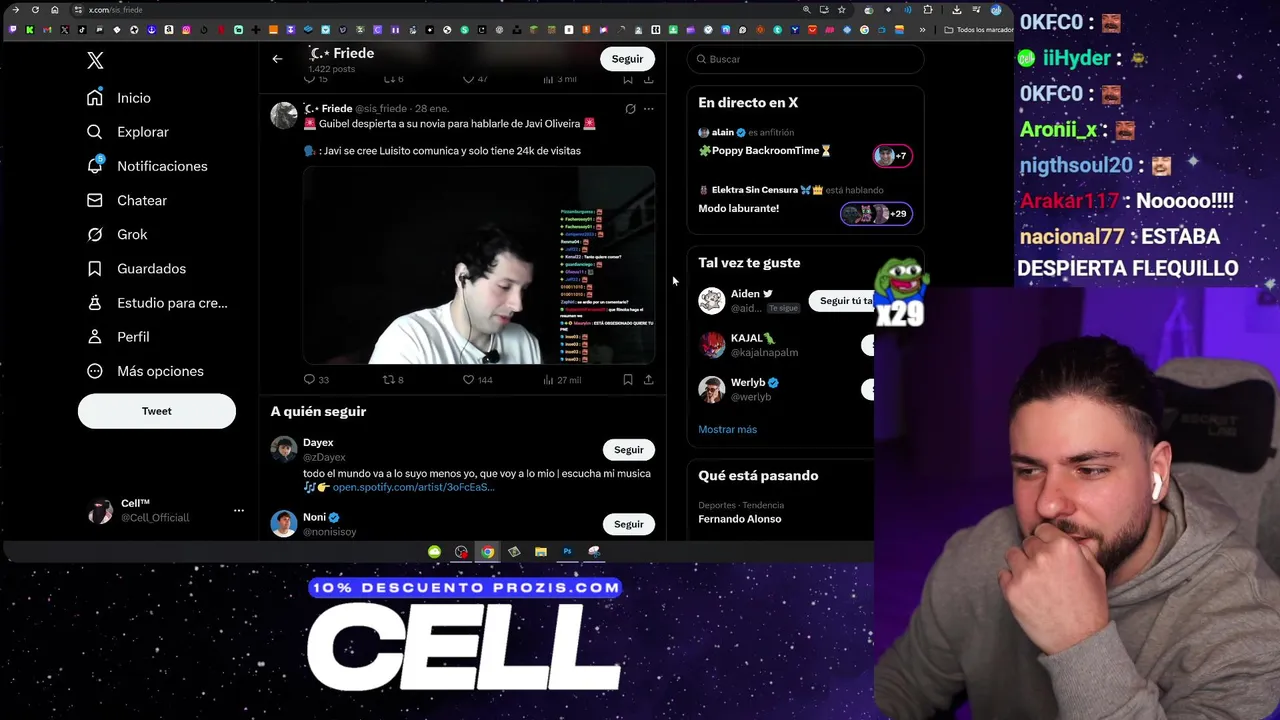The width and height of the screenshot is (1280, 720).
Task: Open Modo laburante live space
Action: click(x=738, y=208)
